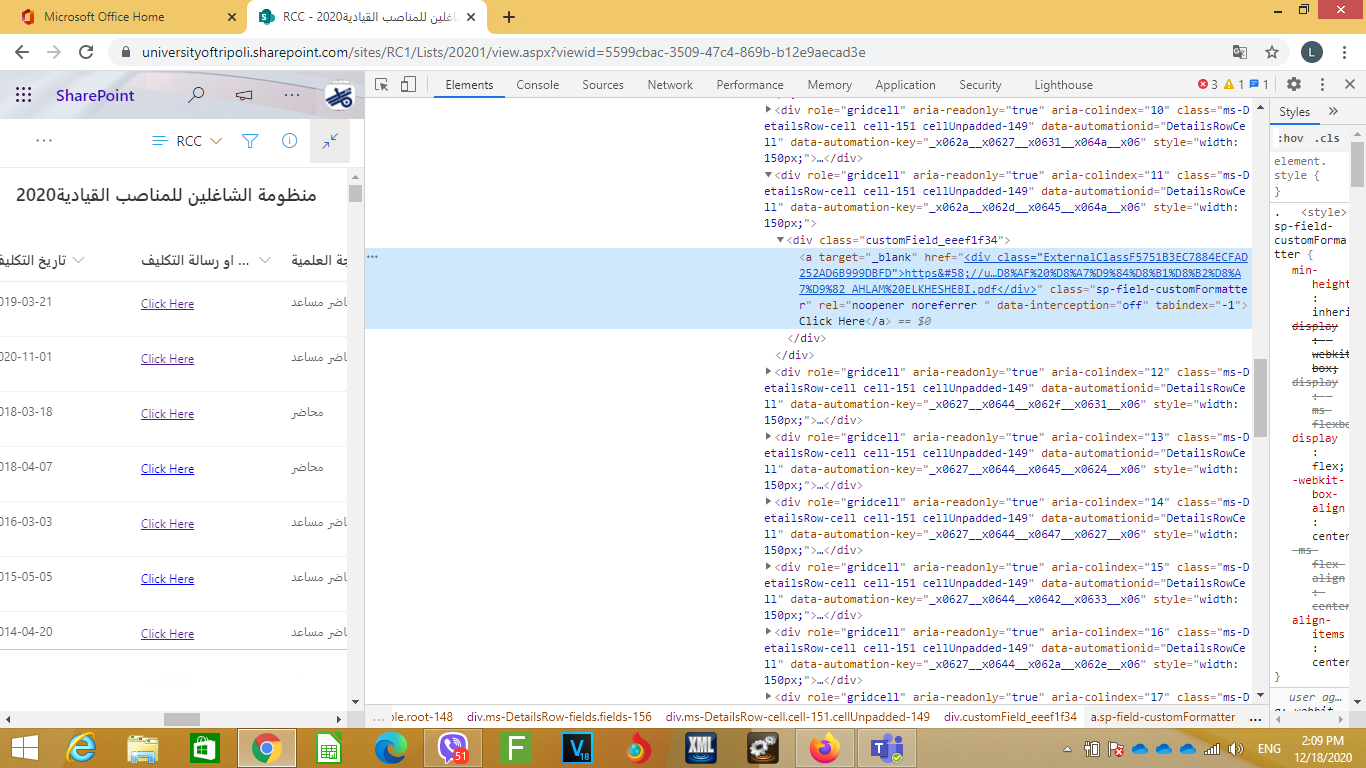Open Viber from the taskbar

[x=454, y=748]
